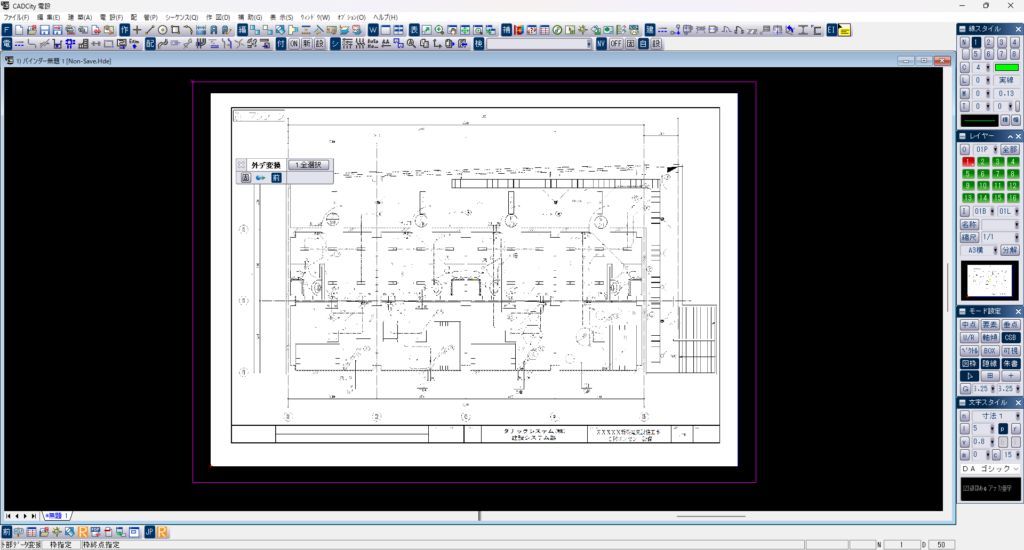This screenshot has height=550, width=1024.
Task: Toggle the ON button in second toolbar row
Action: [x=294, y=44]
